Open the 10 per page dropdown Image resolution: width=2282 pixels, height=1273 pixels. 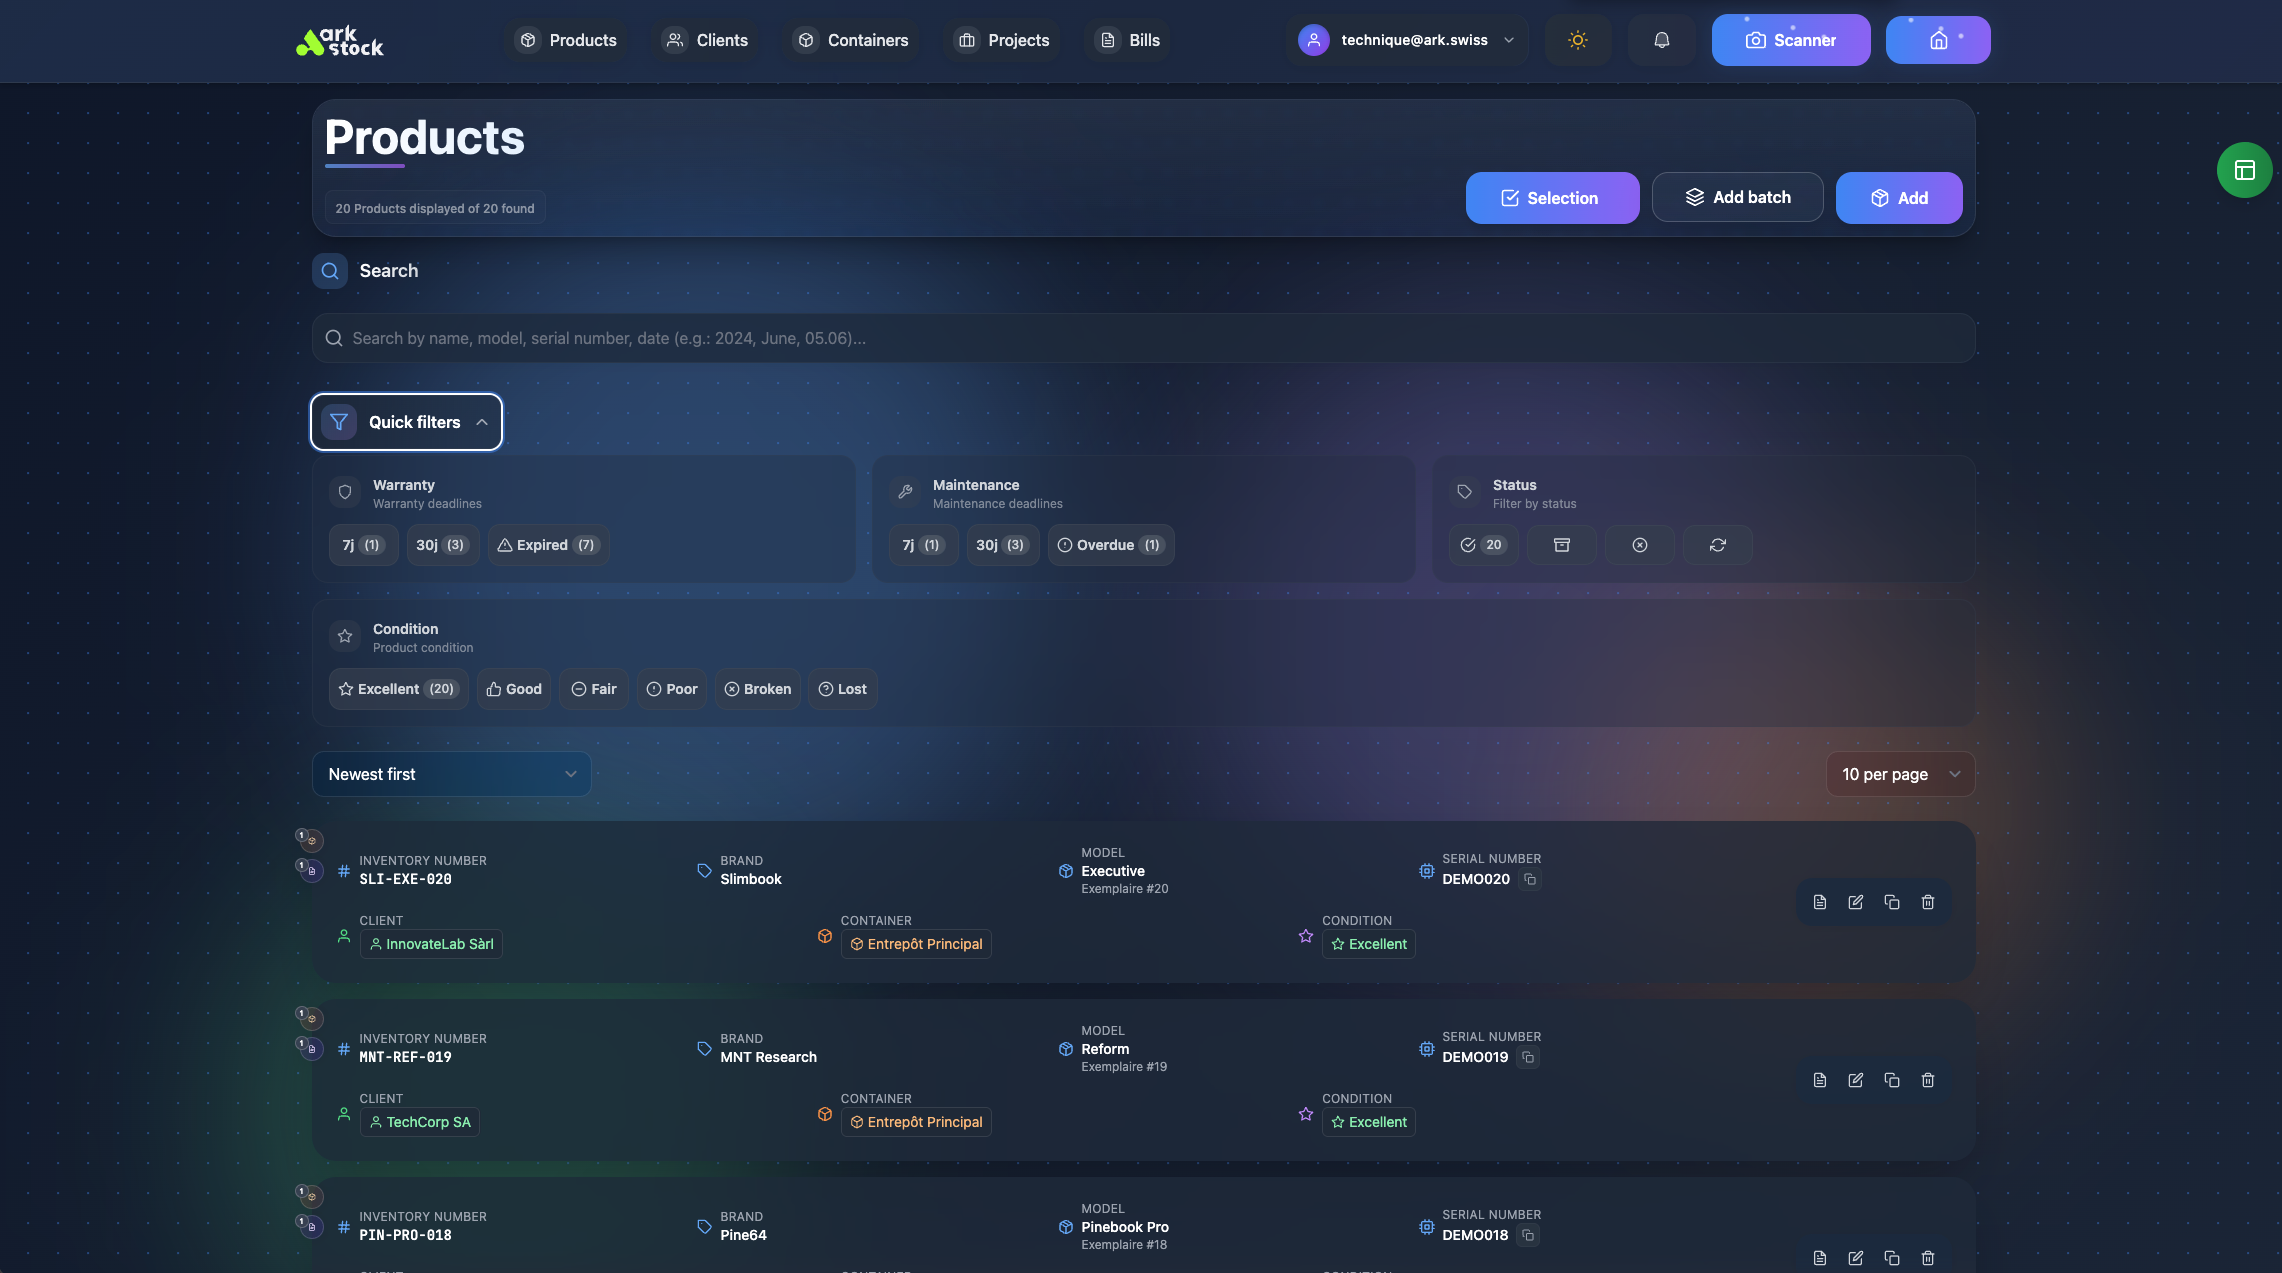1900,774
